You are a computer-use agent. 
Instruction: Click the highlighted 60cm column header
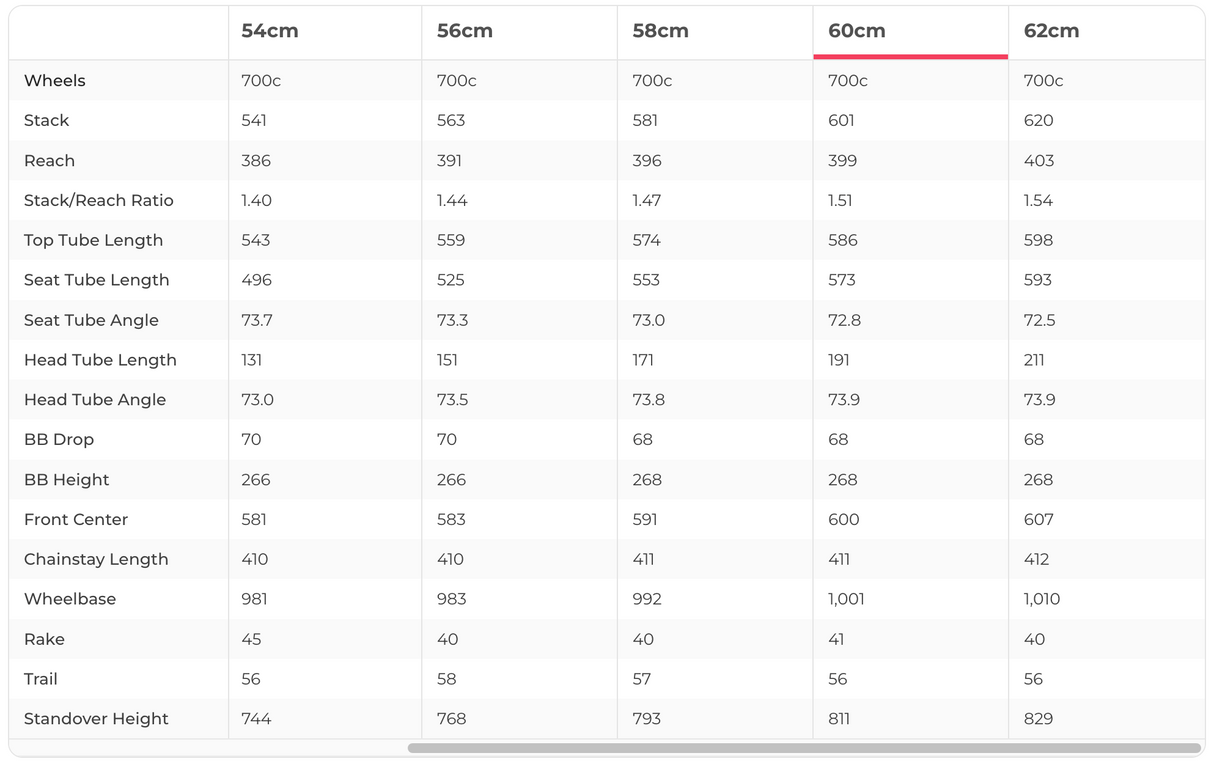tap(857, 31)
